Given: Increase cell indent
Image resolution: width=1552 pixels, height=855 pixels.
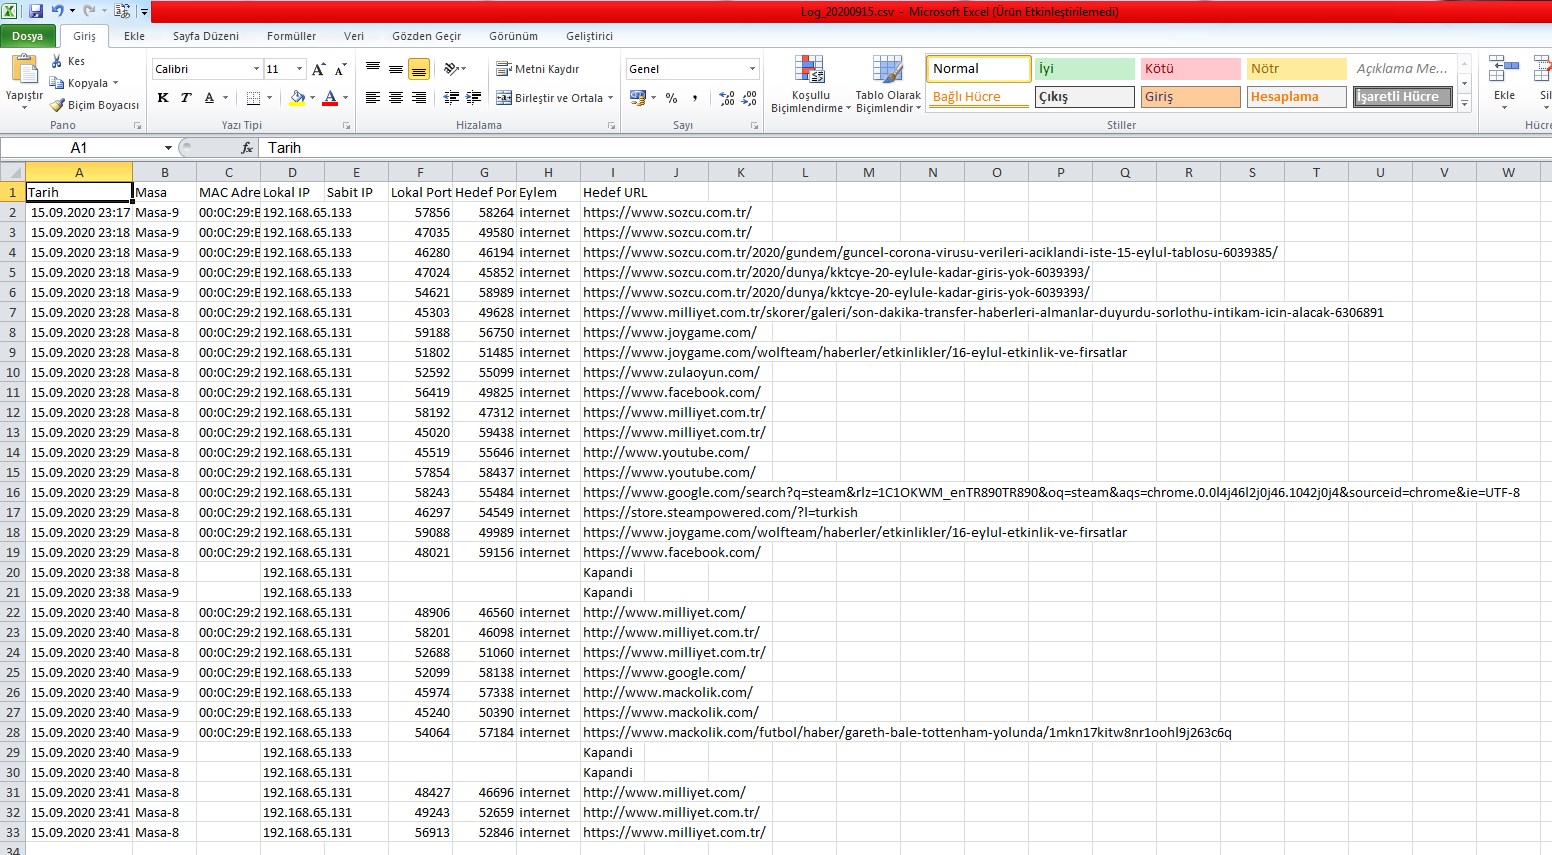Looking at the screenshot, I should 474,98.
